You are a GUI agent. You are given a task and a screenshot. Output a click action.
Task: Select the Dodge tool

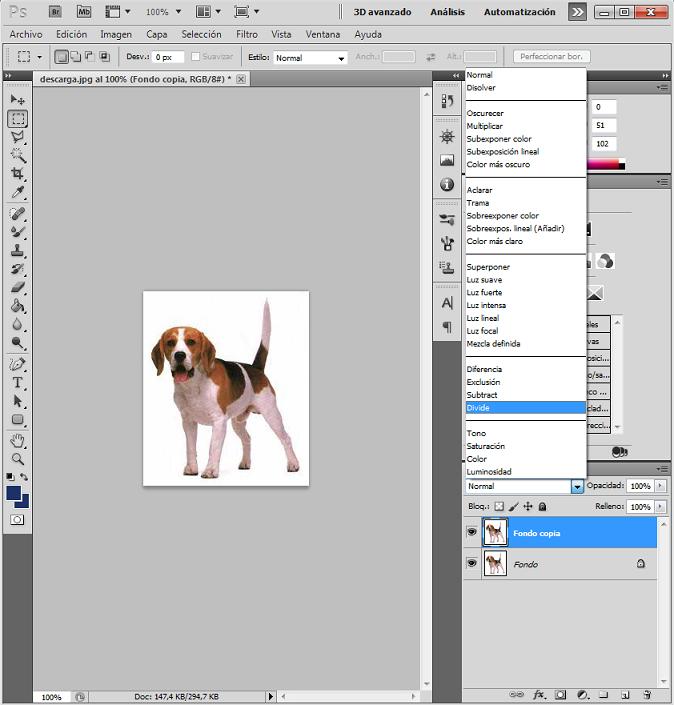tap(18, 343)
